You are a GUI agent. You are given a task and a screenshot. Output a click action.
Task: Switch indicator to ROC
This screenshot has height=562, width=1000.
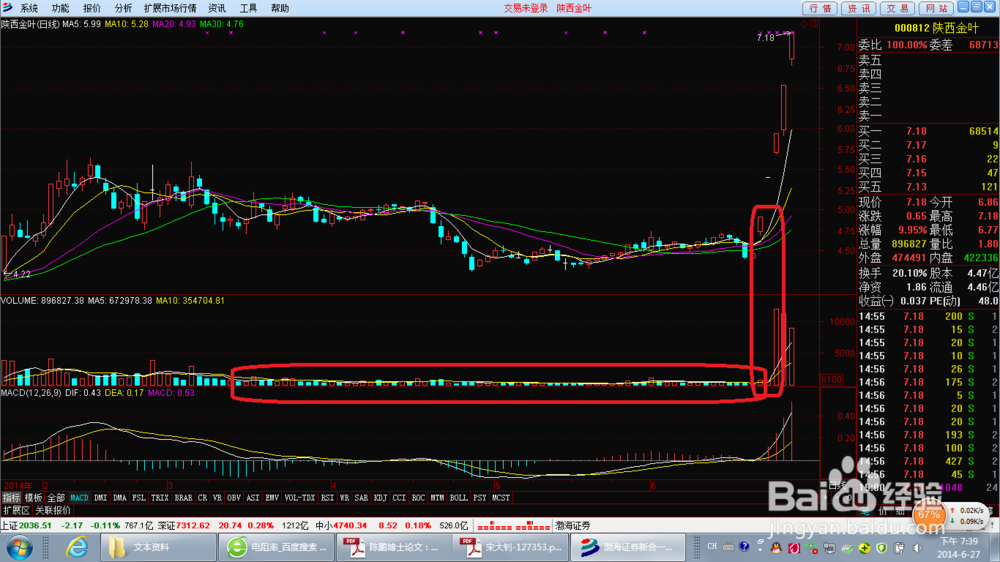coord(418,498)
